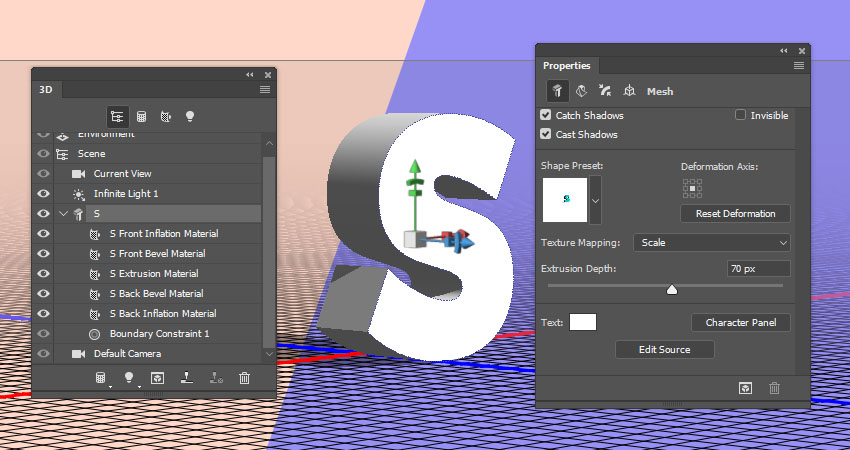Enable the Invisible checkbox
The width and height of the screenshot is (850, 450).
[x=740, y=116]
